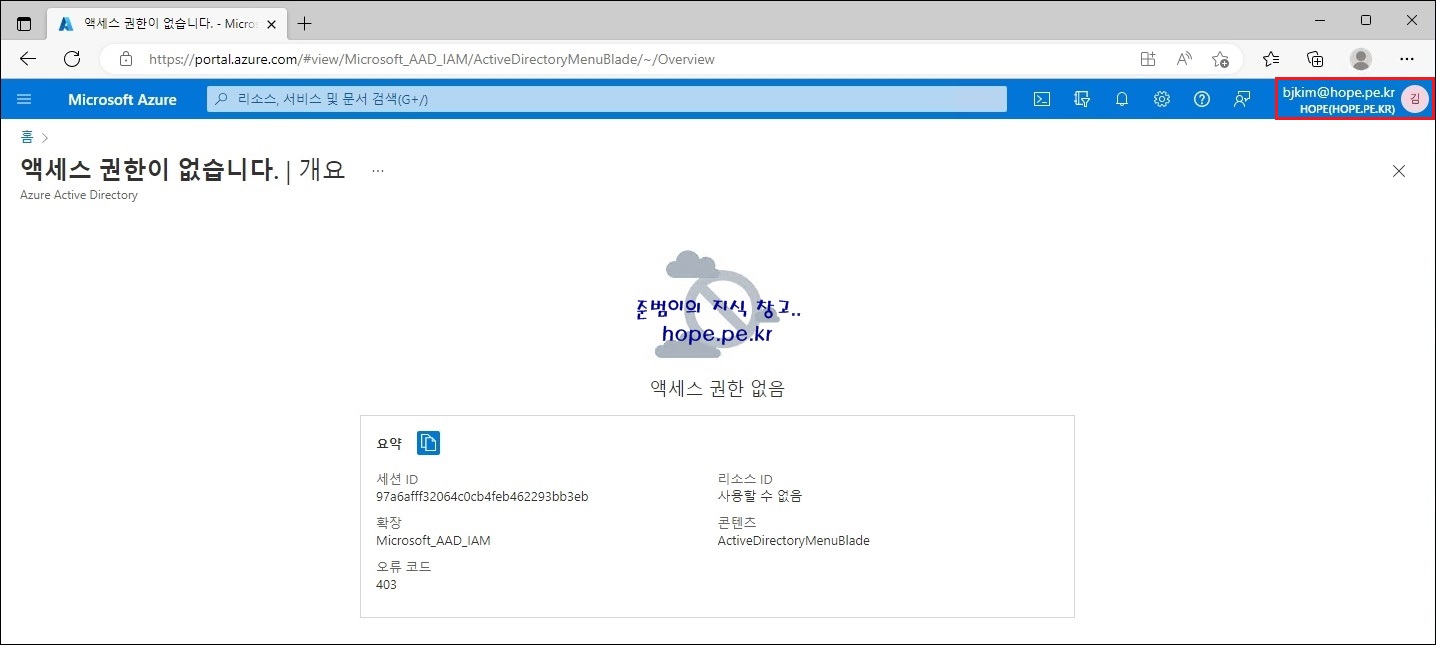Navigate to the 홈 breadcrumb
1436x645 pixels.
[27, 137]
